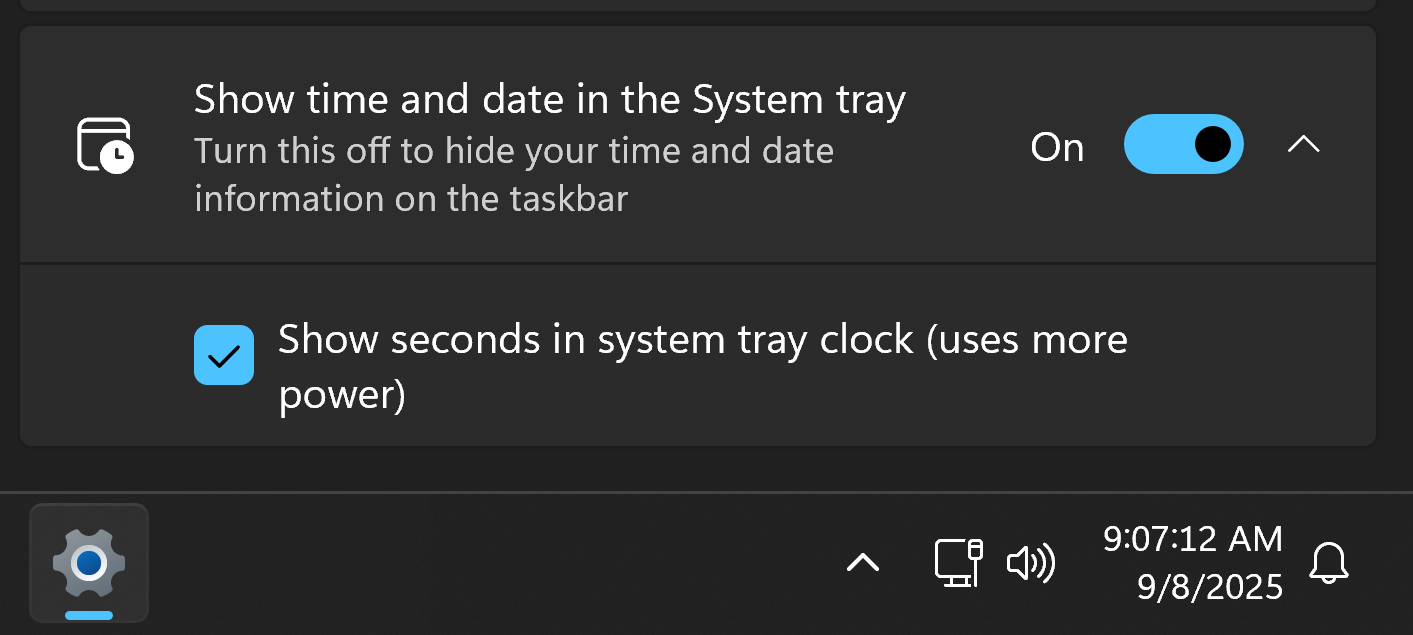The image size is (1413, 635).
Task: Click the blue indicator under Settings icon
Action: pyautogui.click(x=89, y=615)
